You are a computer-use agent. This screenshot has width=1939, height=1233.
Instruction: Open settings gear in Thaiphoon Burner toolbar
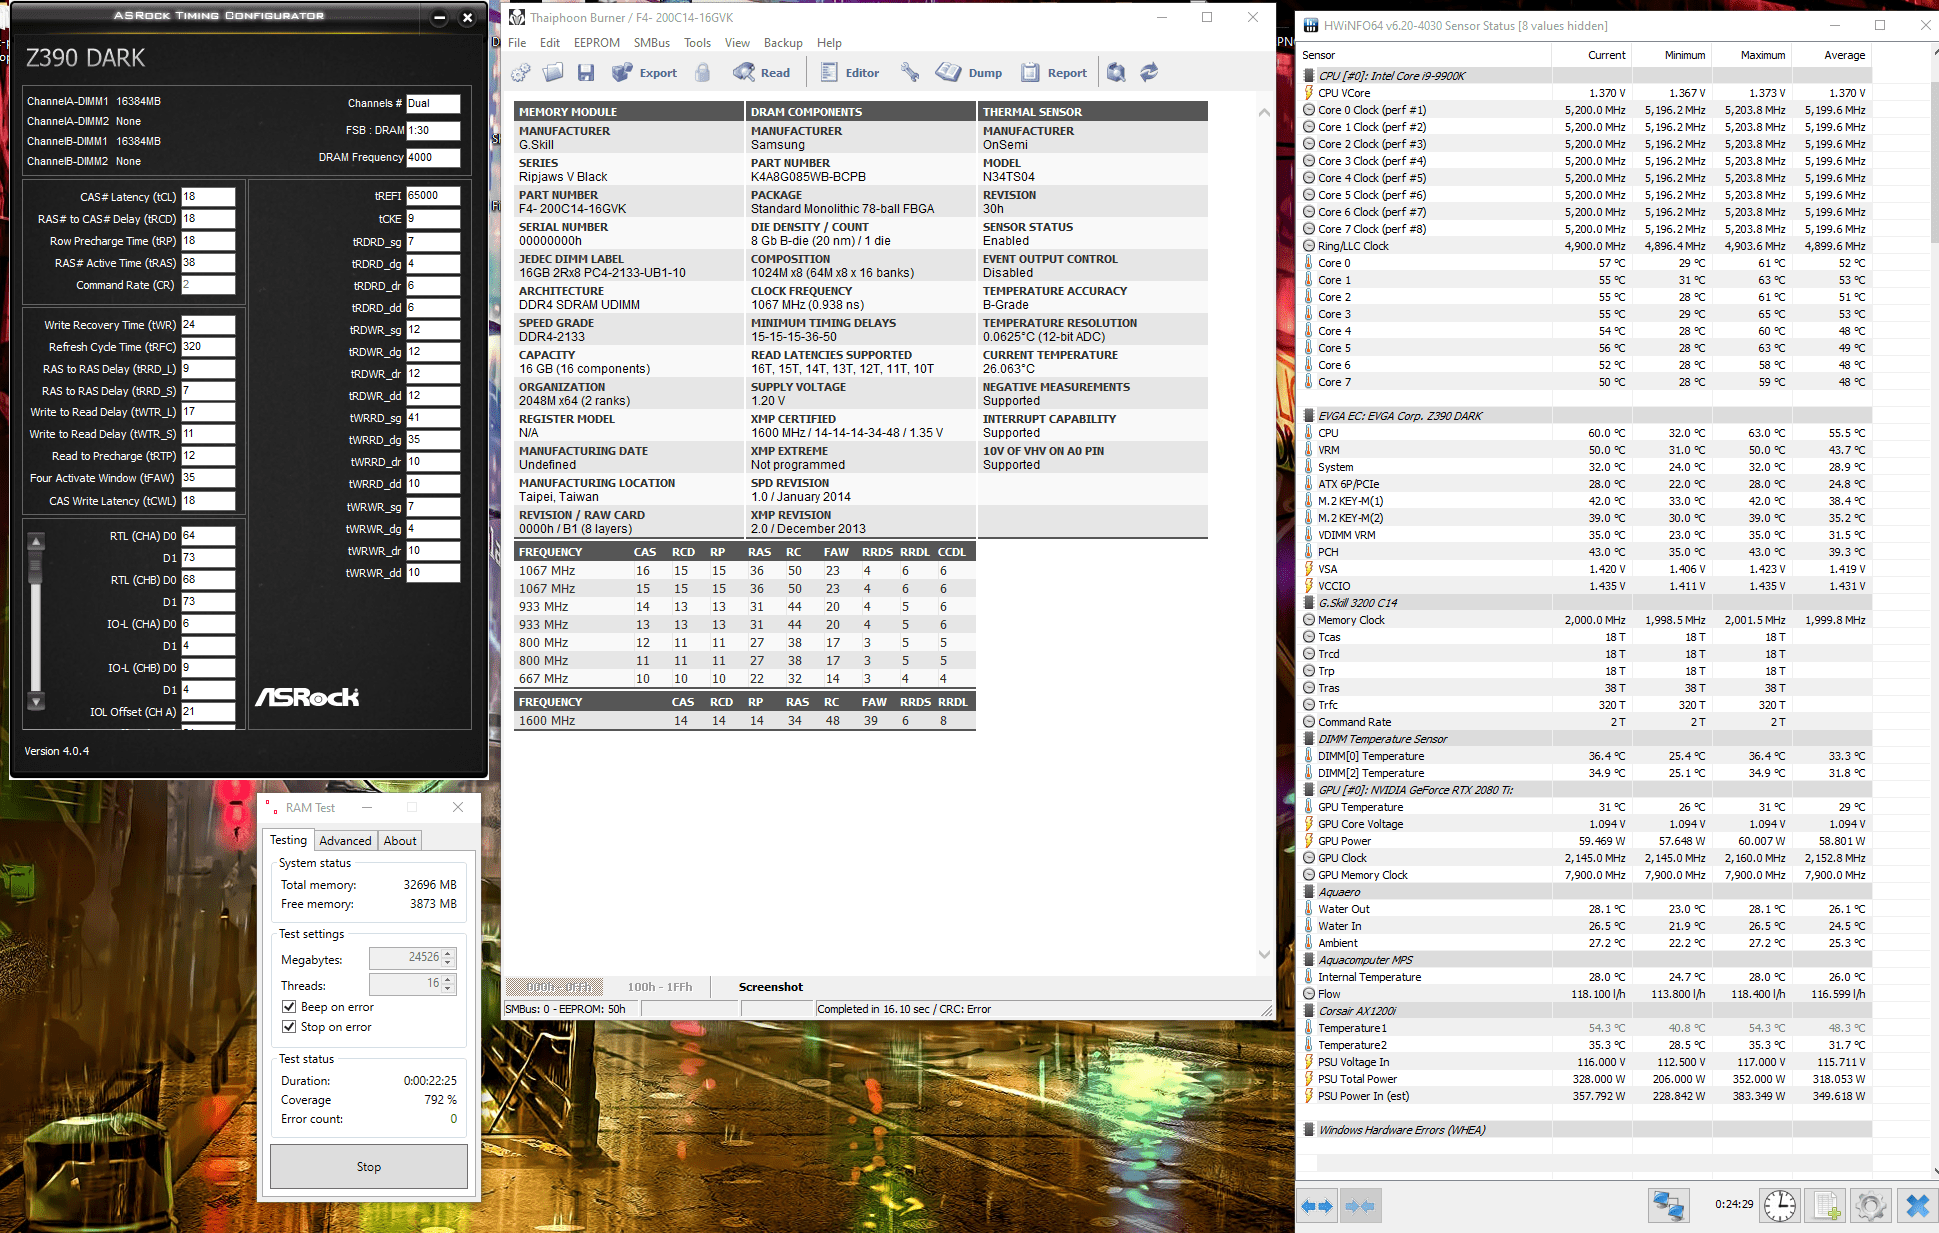(x=521, y=72)
